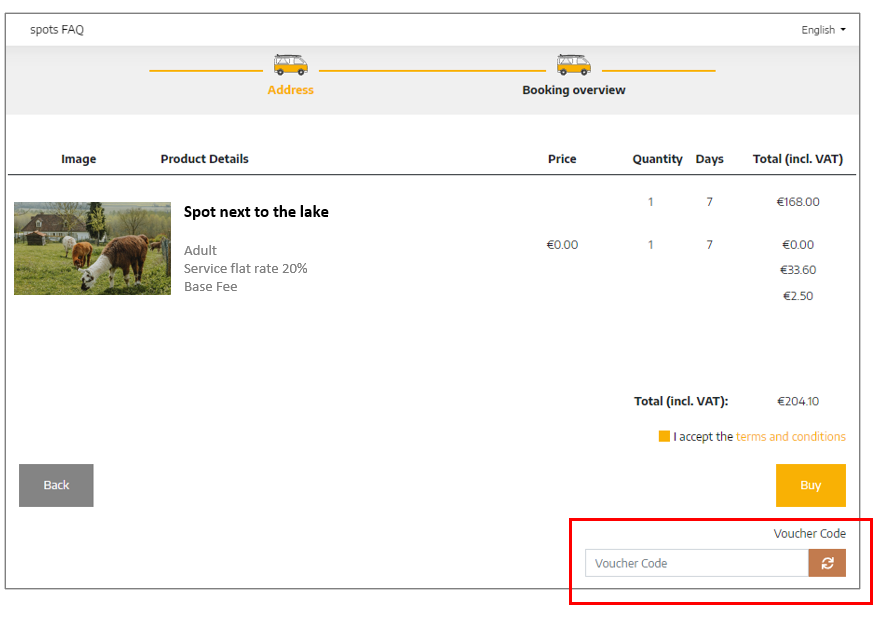Image resolution: width=885 pixels, height=625 pixels.
Task: Click the Quantity column header
Action: [x=658, y=159]
